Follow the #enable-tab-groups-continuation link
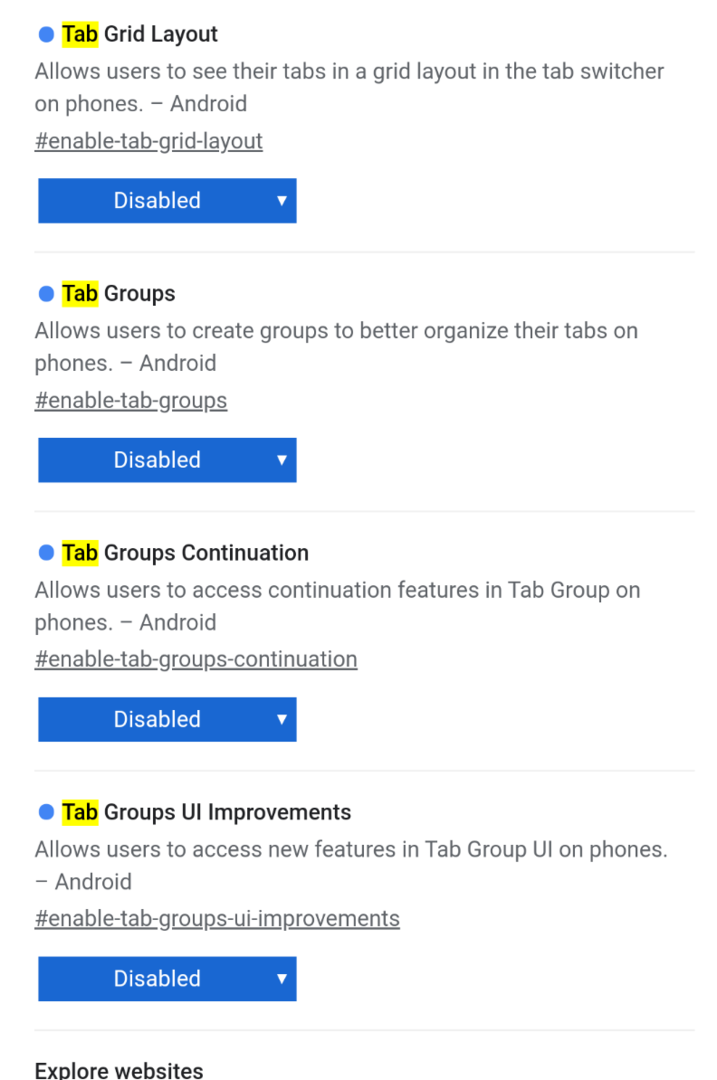This screenshot has width=717, height=1080. click(x=196, y=660)
